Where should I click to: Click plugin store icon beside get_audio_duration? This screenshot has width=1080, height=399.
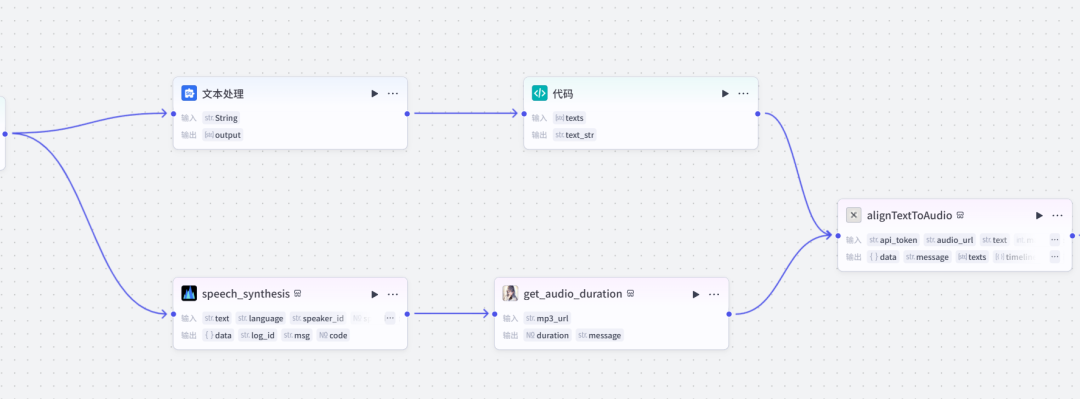(630, 294)
